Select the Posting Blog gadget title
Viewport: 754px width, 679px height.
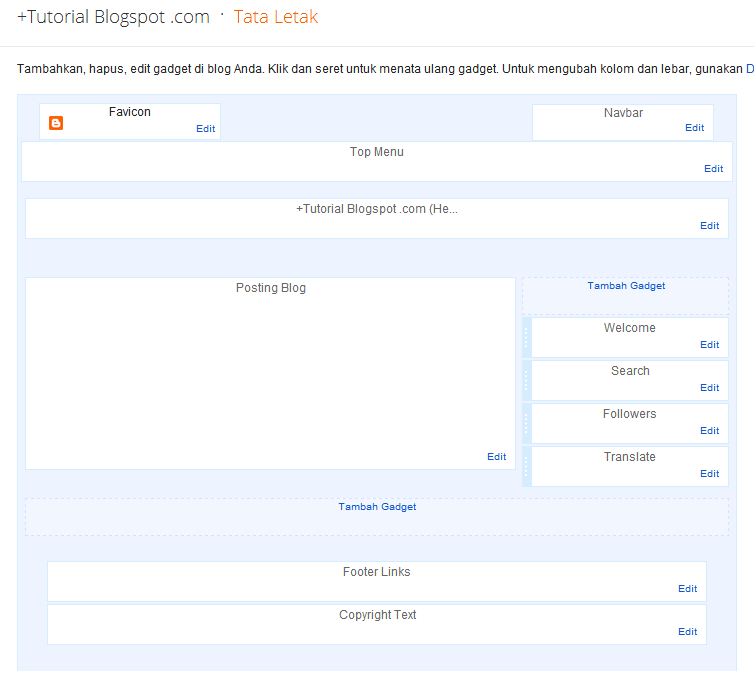coord(271,288)
